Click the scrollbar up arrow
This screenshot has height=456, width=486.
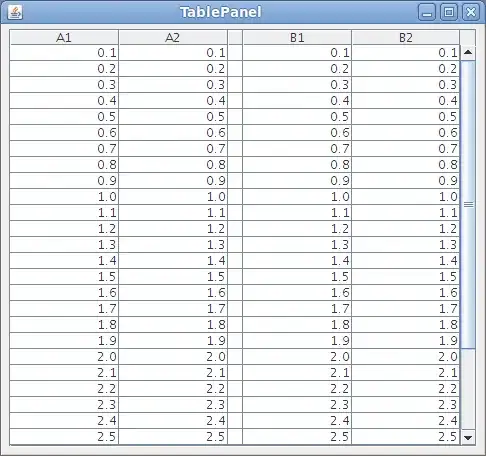(468, 52)
